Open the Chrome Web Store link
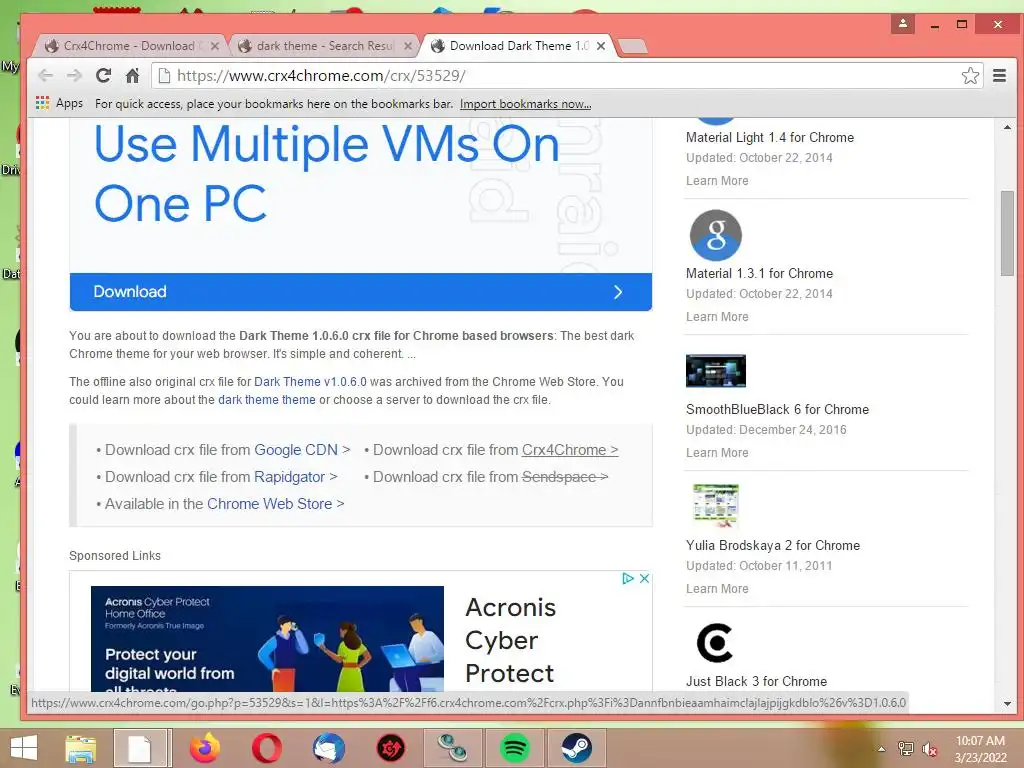The image size is (1024, 768). coord(270,504)
